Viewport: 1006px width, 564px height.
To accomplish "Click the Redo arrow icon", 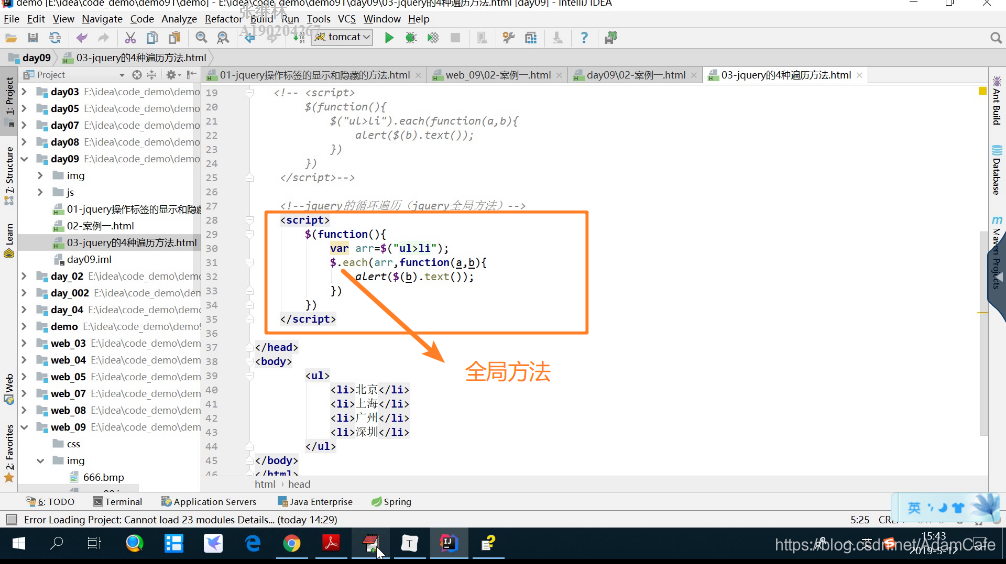I will pos(103,38).
